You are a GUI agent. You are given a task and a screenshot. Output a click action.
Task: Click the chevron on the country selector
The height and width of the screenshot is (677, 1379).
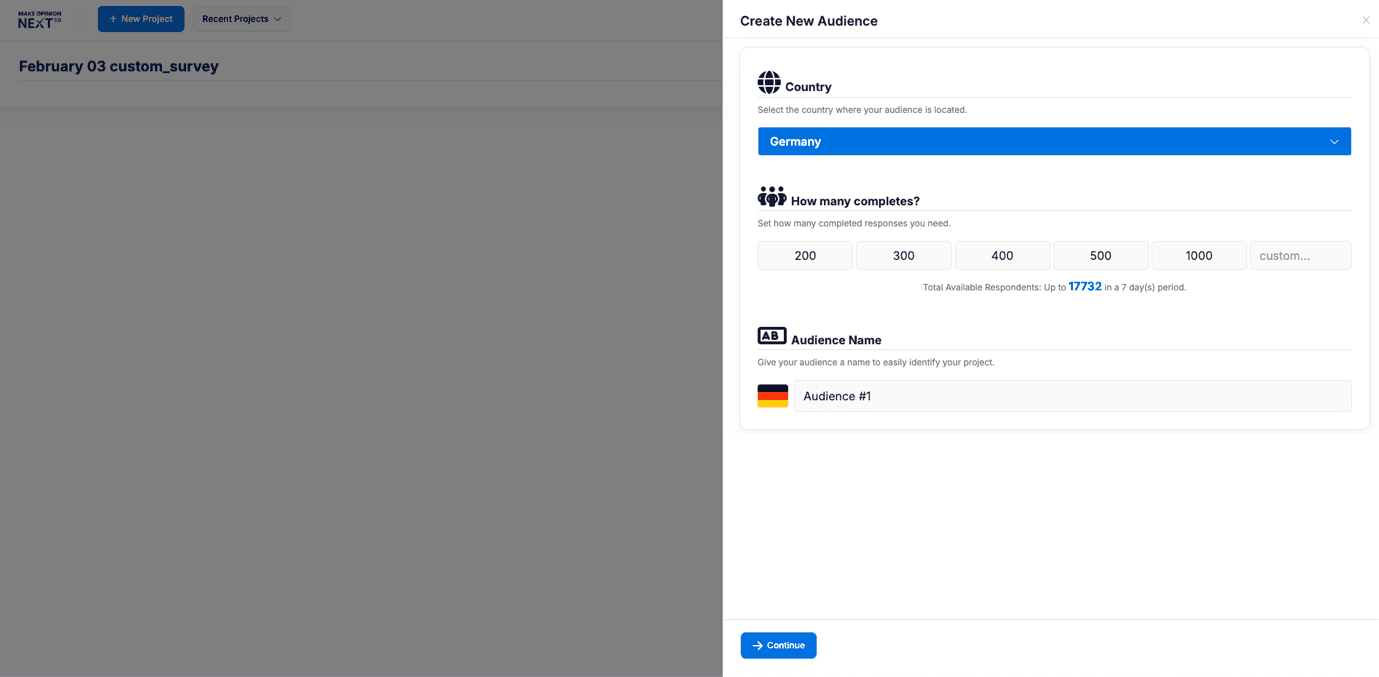point(1334,141)
